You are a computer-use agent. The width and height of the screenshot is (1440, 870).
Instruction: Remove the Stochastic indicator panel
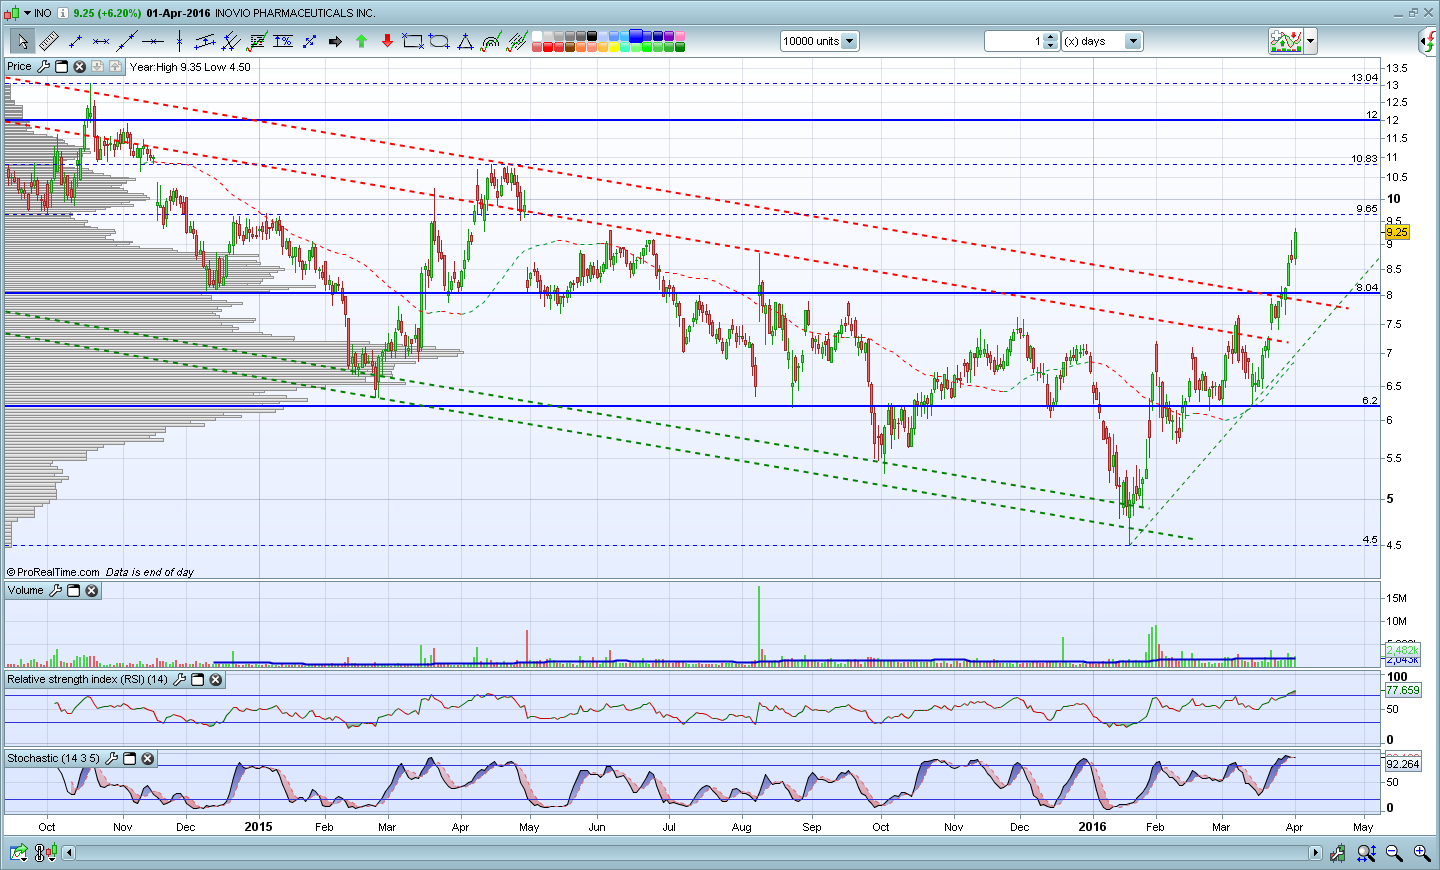point(148,759)
